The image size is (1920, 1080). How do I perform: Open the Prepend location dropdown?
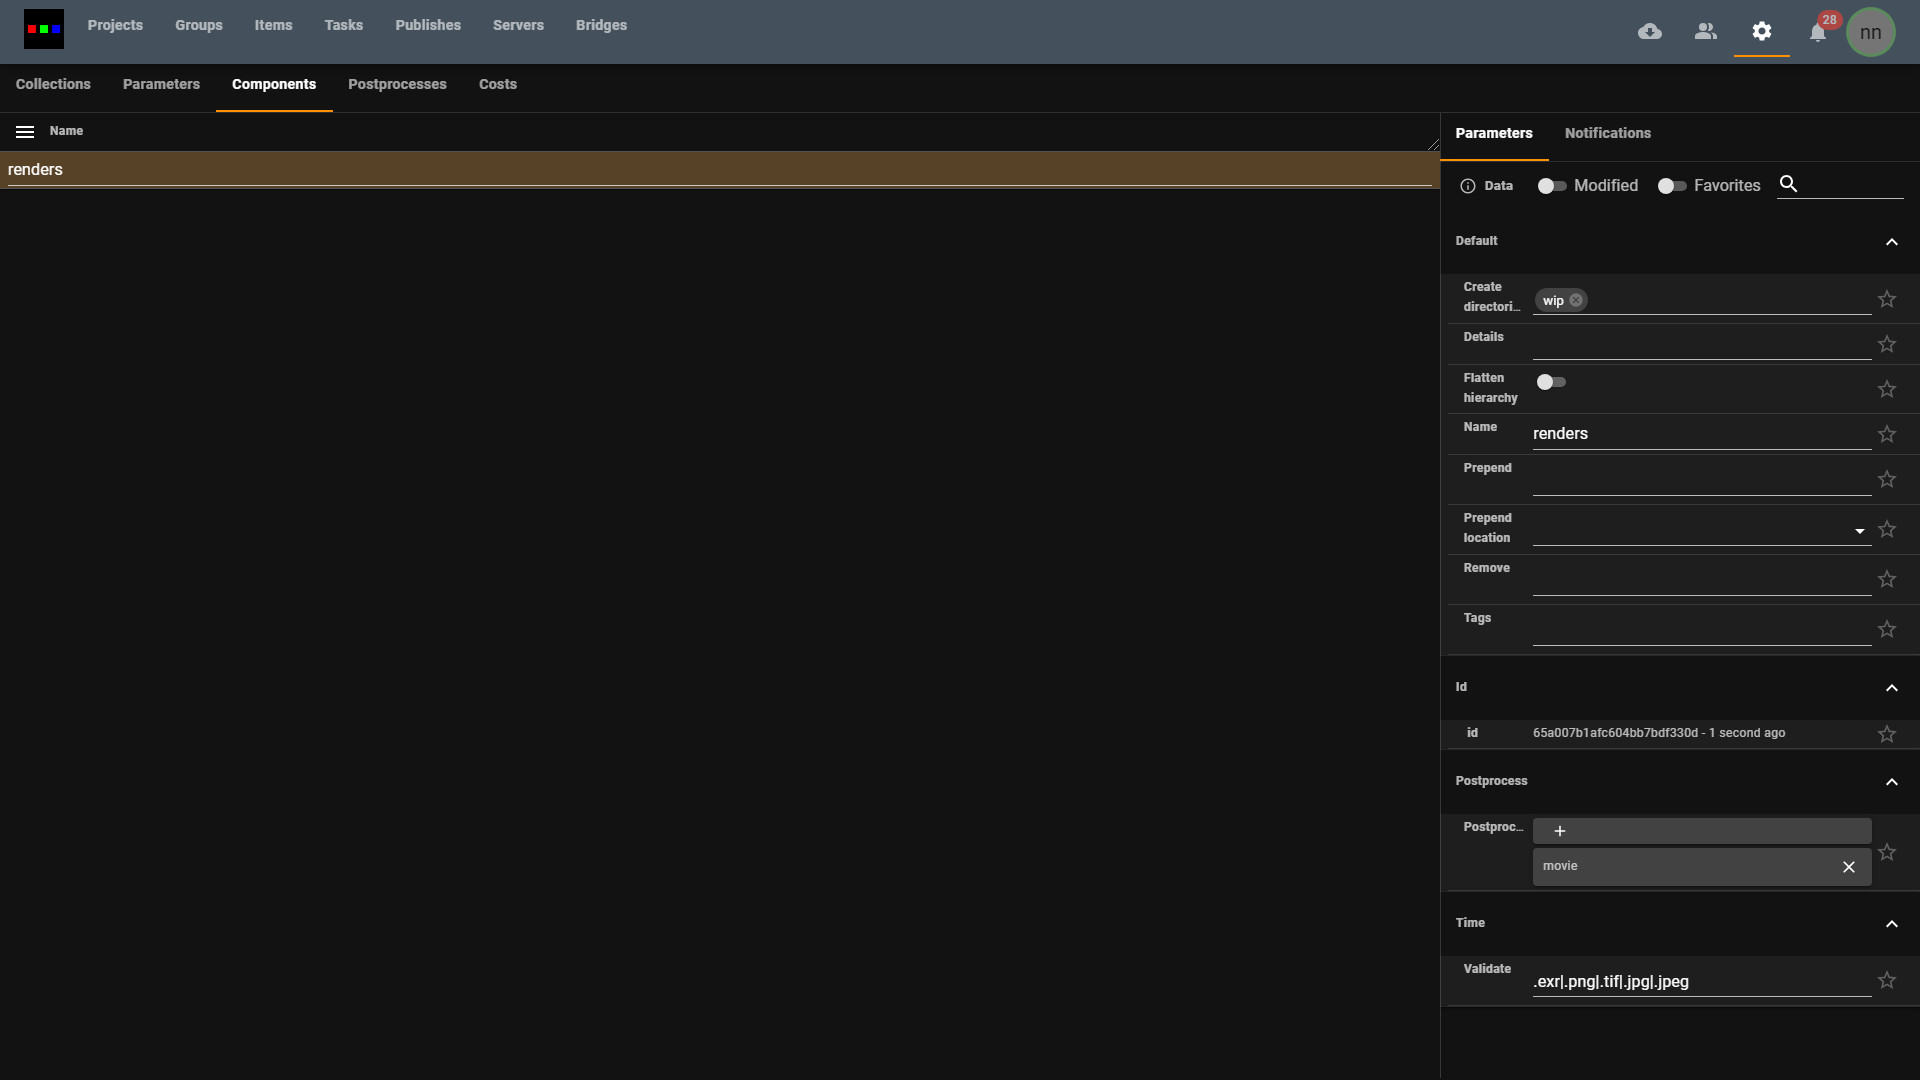[x=1859, y=531]
